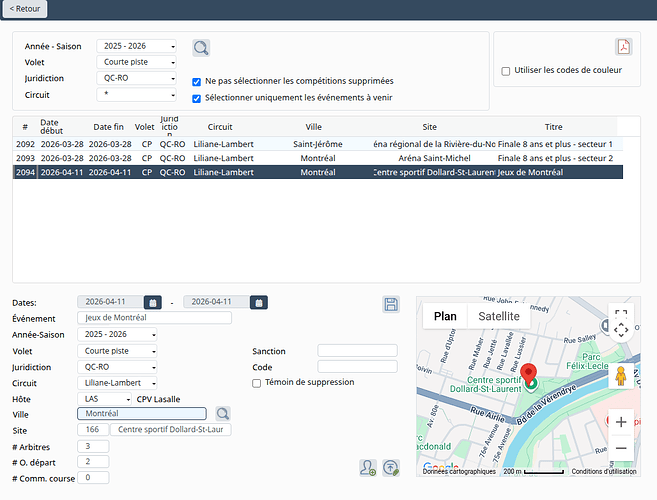Open top Circuit filter dropdown

136,94
